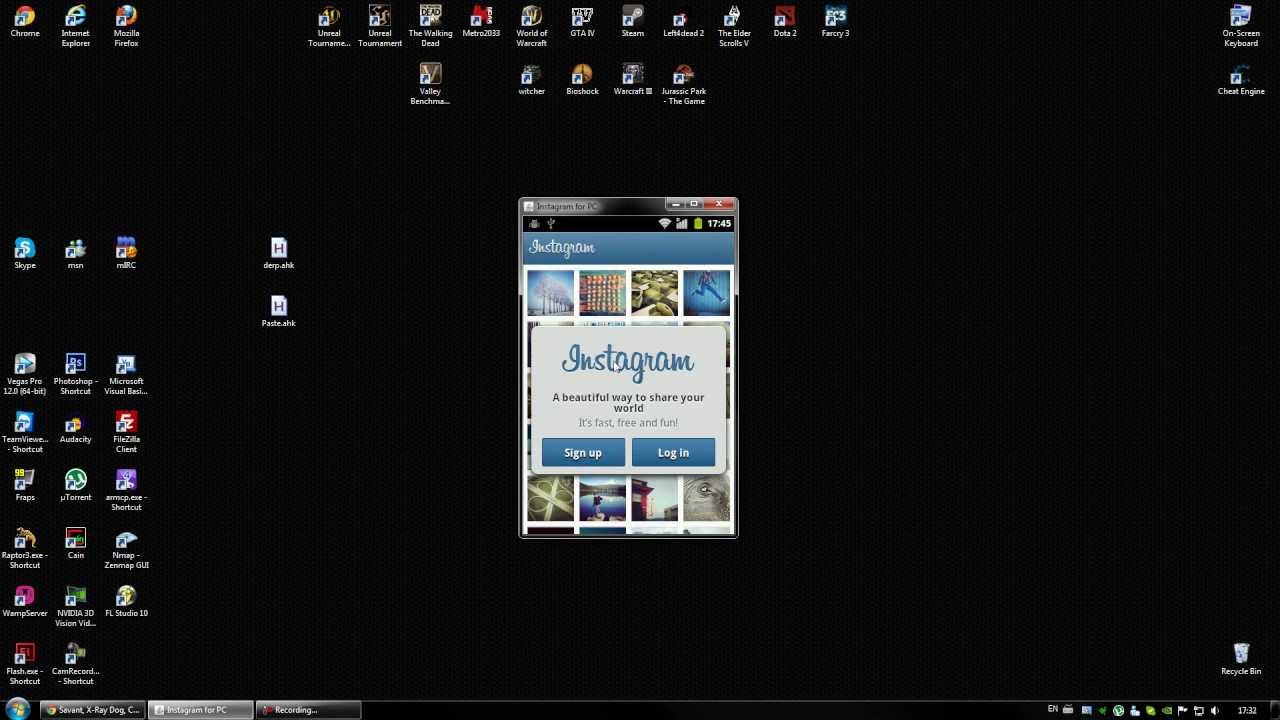
Task: Open Jurassic Park - The Game icon
Action: click(x=683, y=84)
